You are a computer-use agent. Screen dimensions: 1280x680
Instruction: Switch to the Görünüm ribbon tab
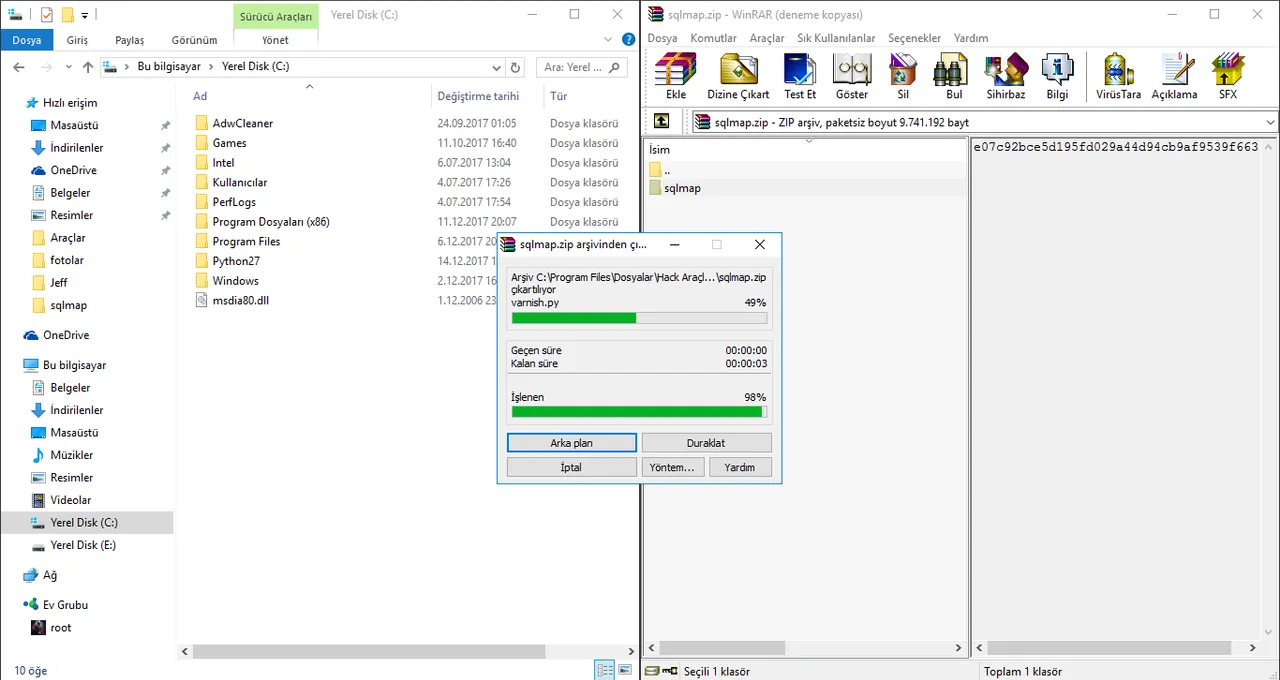(194, 40)
